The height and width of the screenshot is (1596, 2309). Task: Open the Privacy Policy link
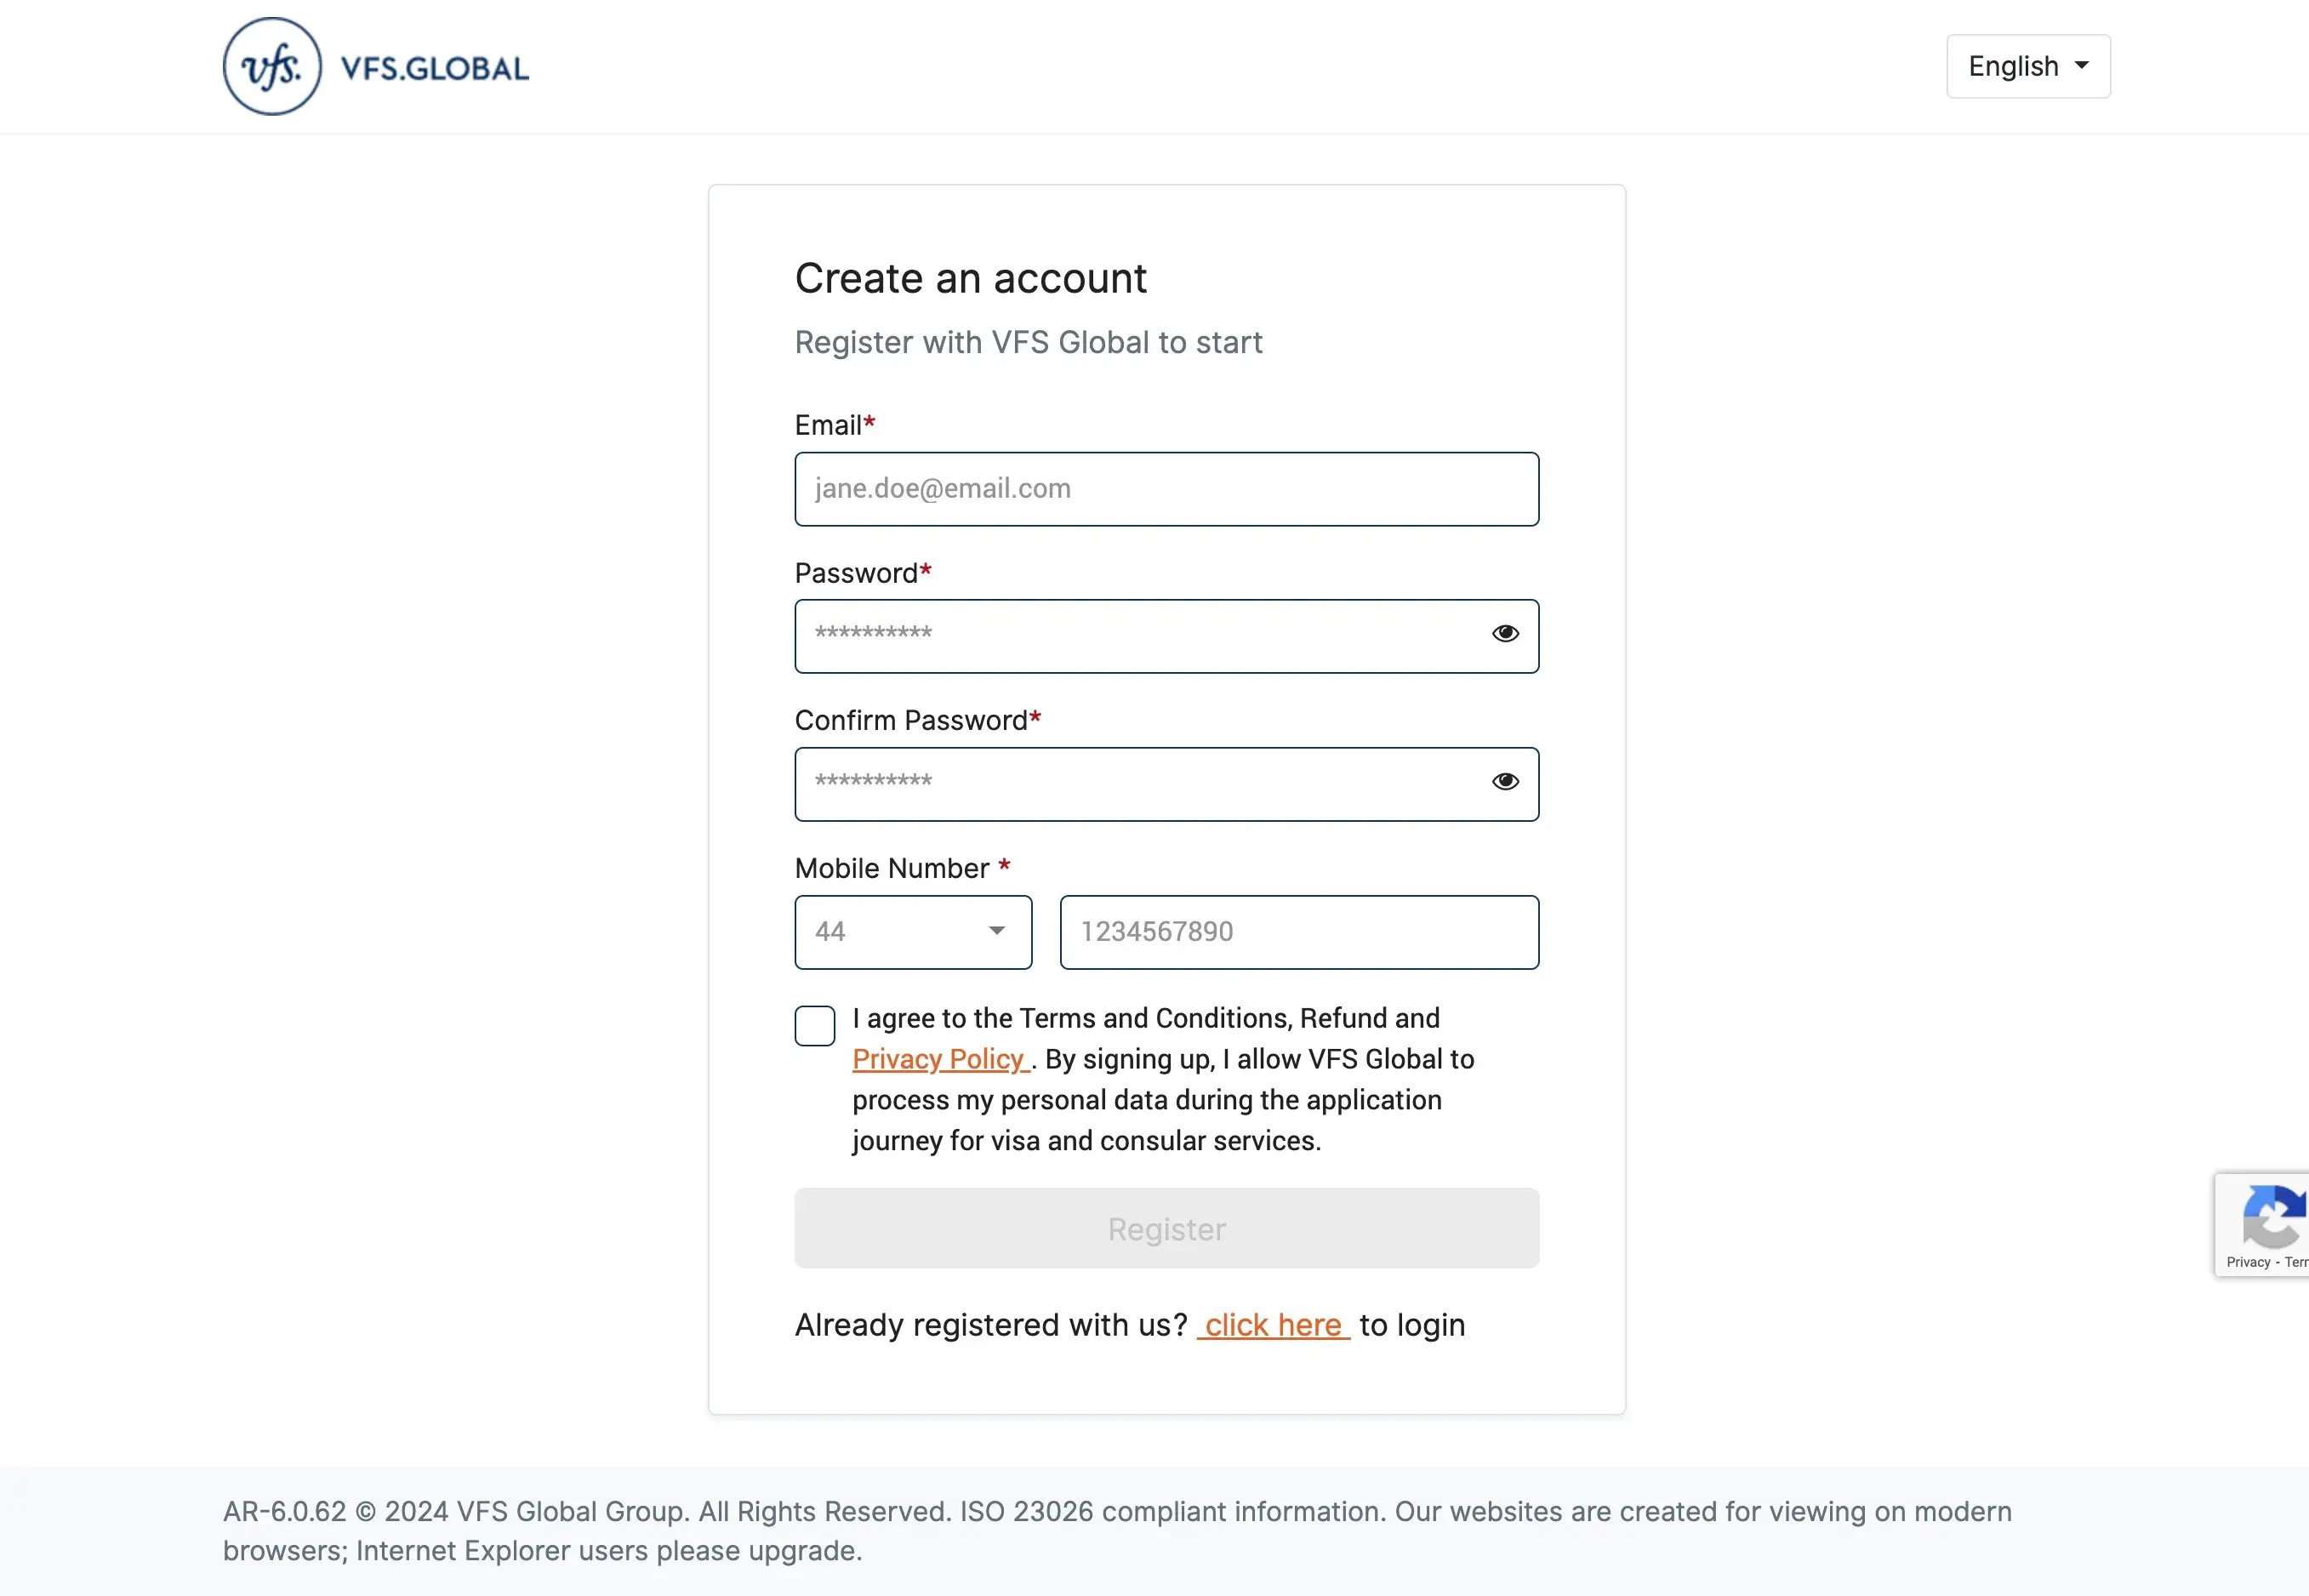pos(940,1059)
